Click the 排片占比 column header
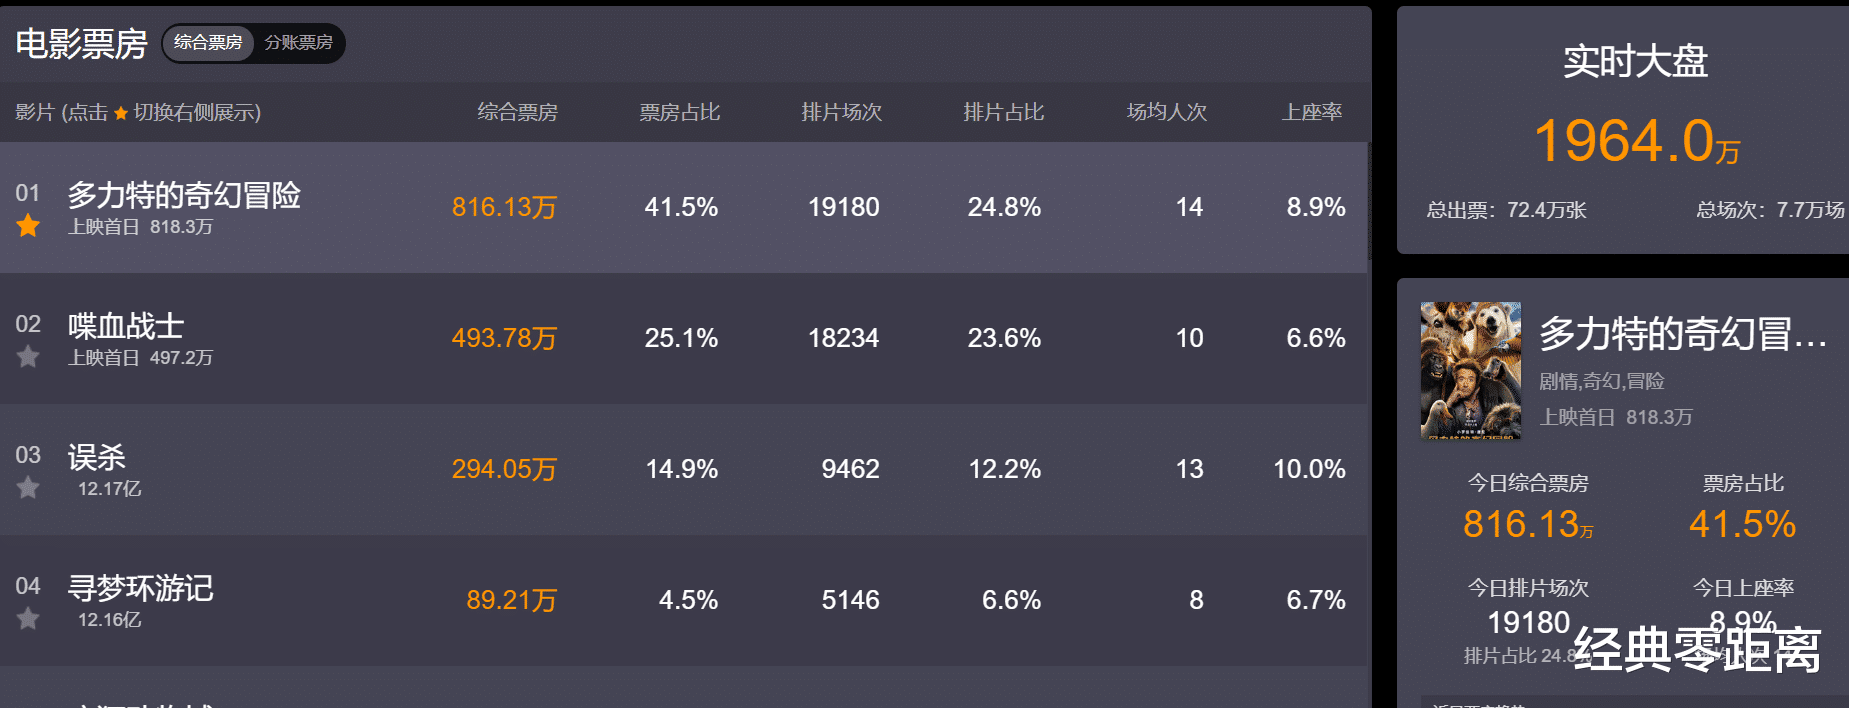This screenshot has height=708, width=1849. coord(1004,112)
